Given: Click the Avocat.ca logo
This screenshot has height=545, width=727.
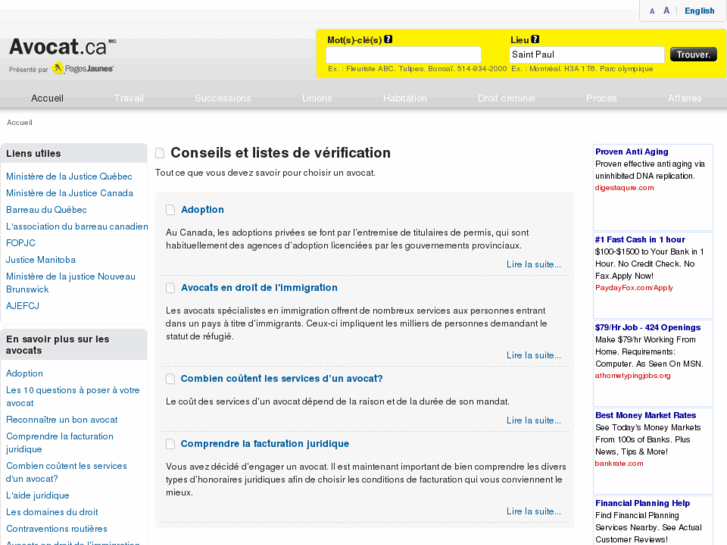Looking at the screenshot, I should coord(58,47).
